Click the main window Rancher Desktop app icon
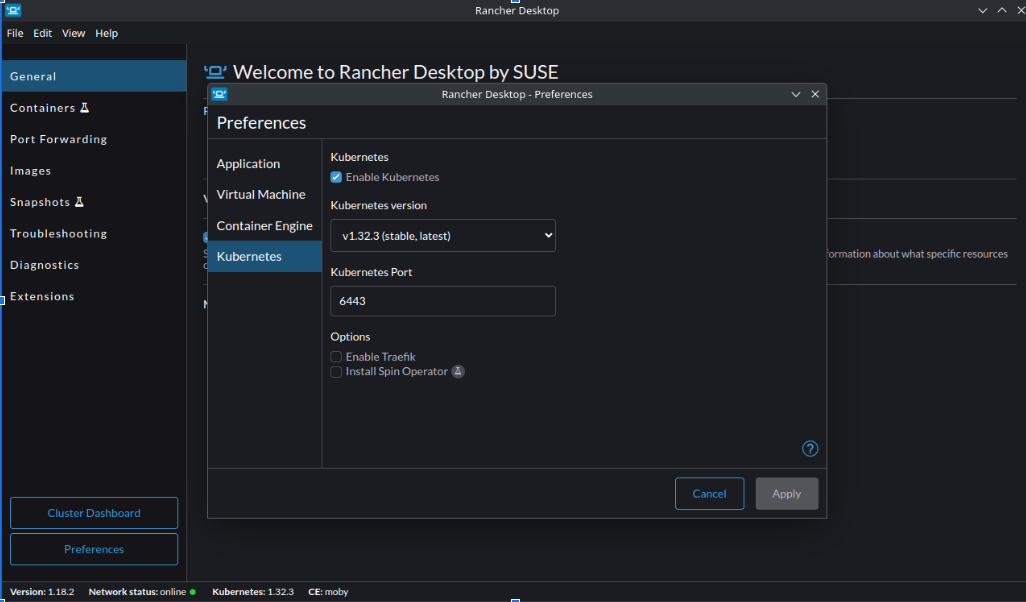This screenshot has height=602, width=1026. pos(13,10)
